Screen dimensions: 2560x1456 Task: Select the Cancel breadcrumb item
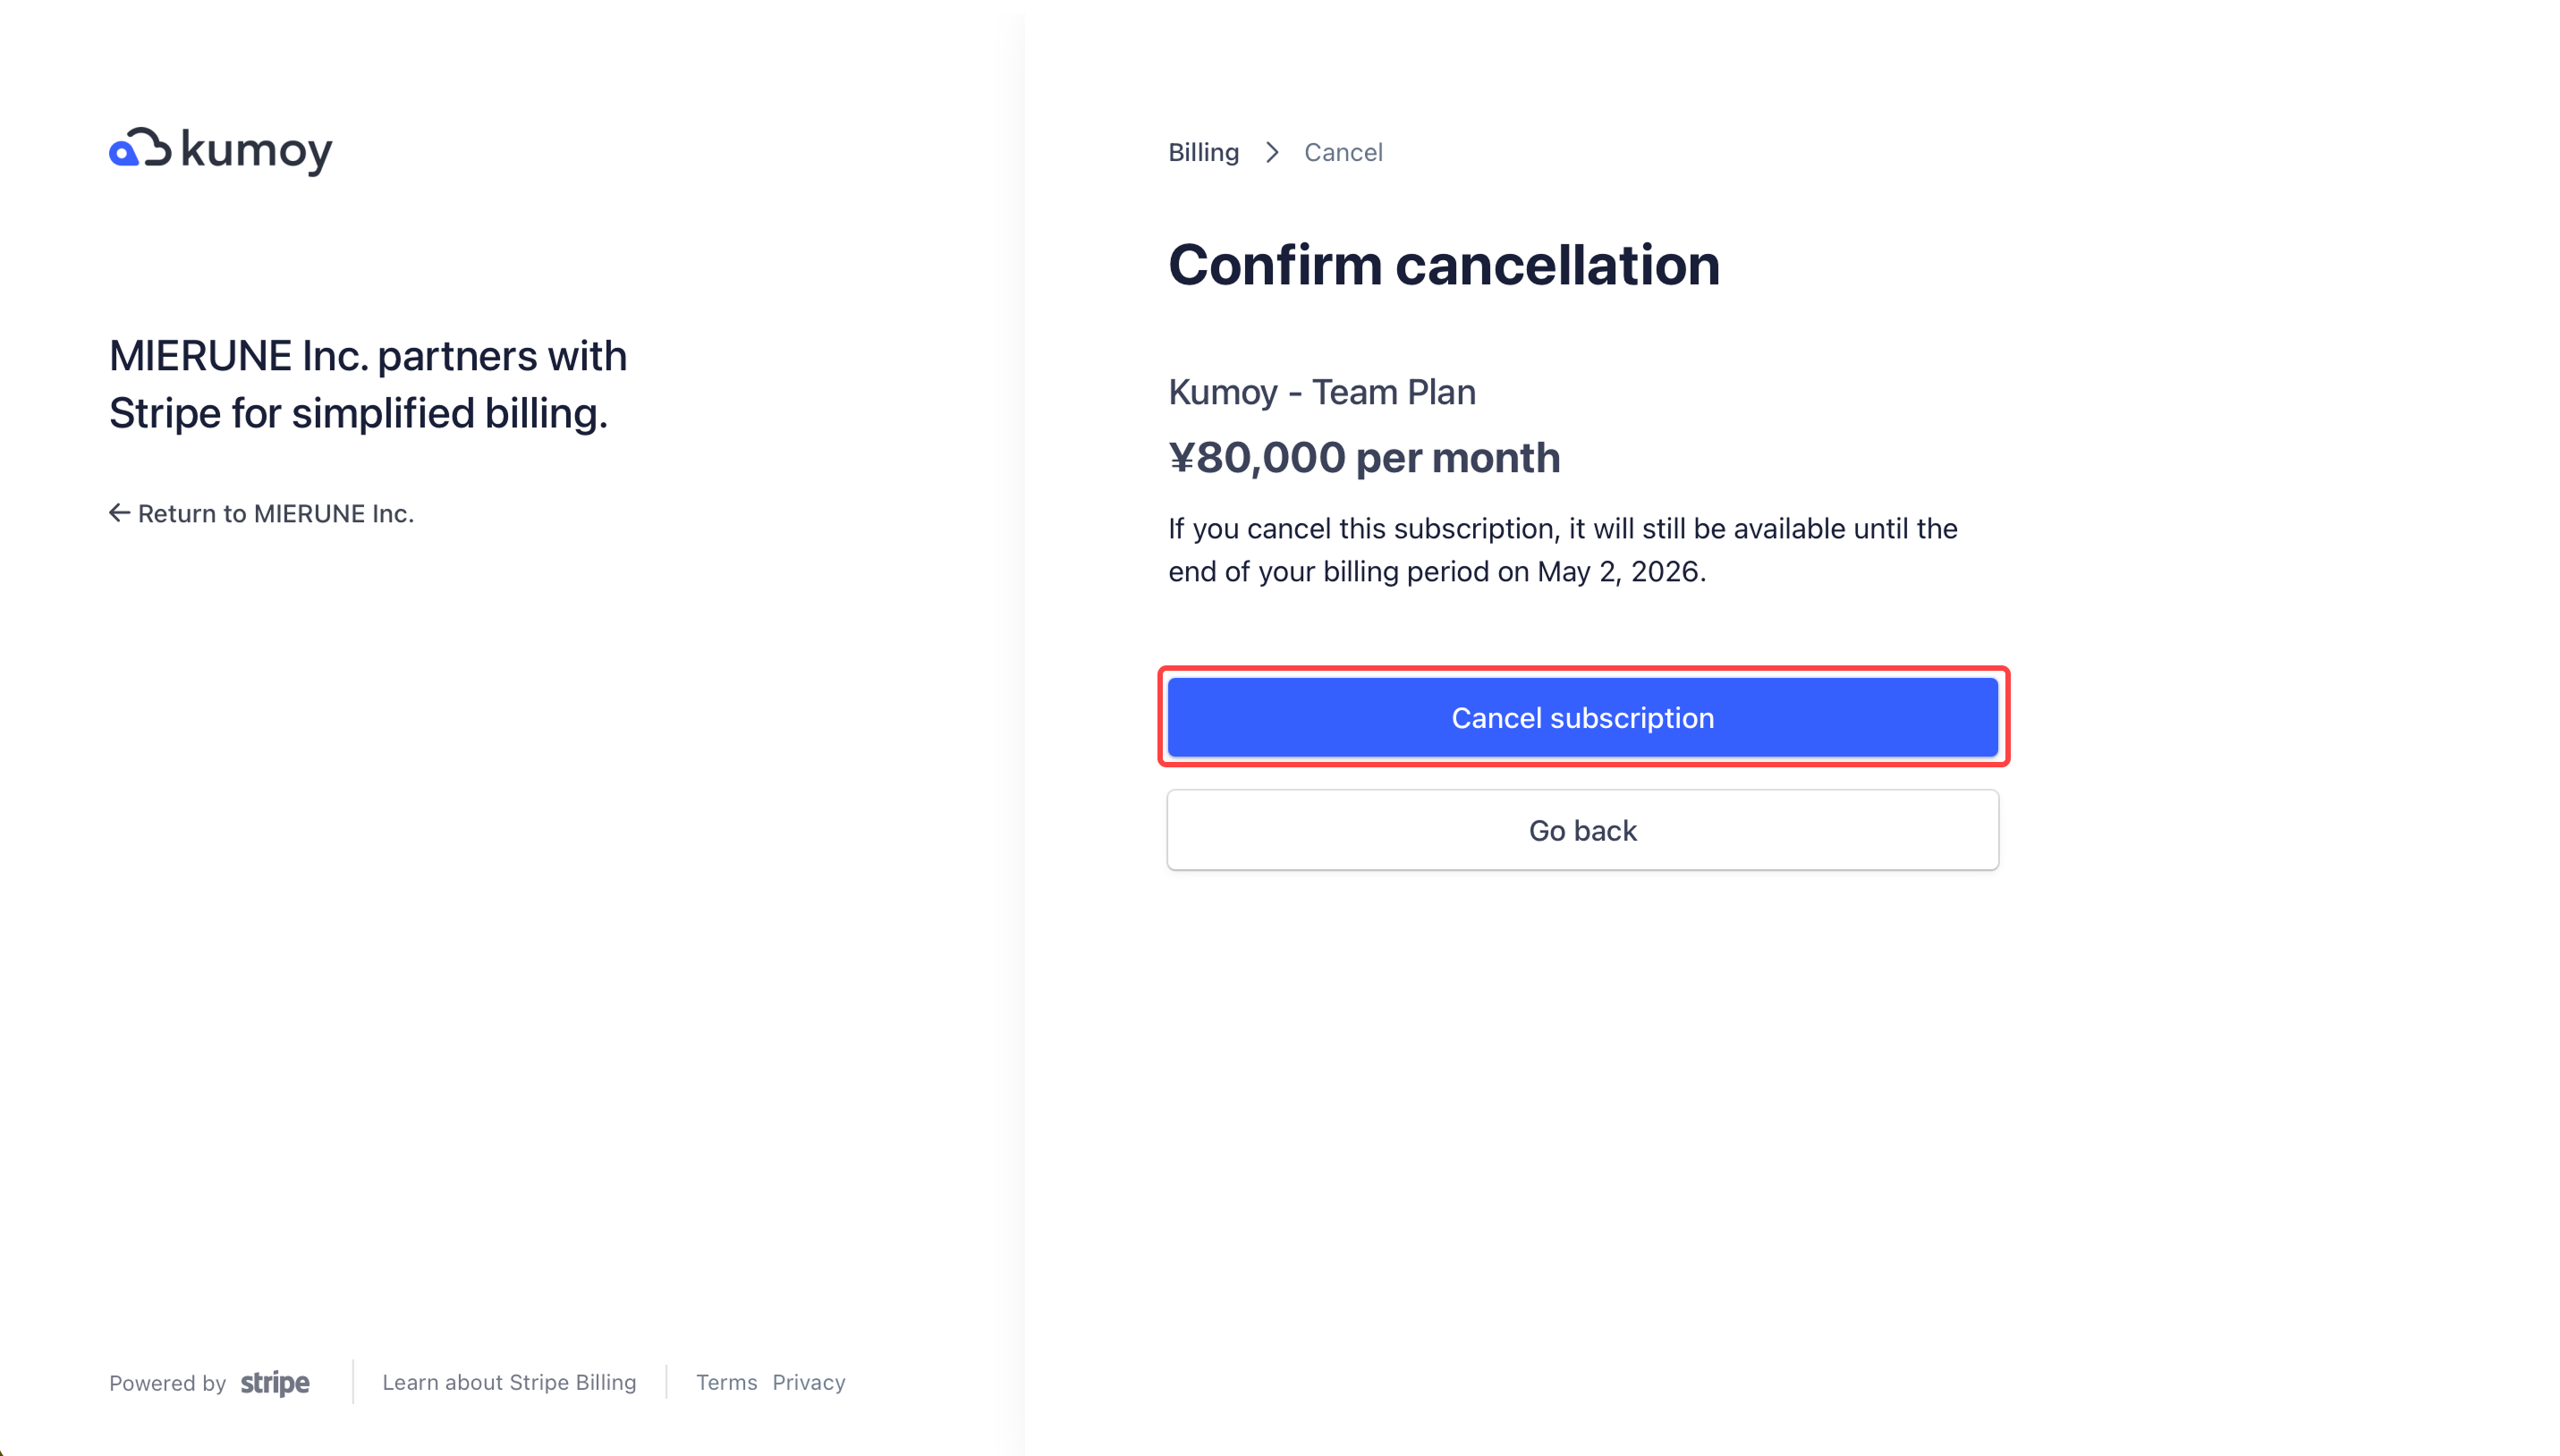tap(1343, 152)
